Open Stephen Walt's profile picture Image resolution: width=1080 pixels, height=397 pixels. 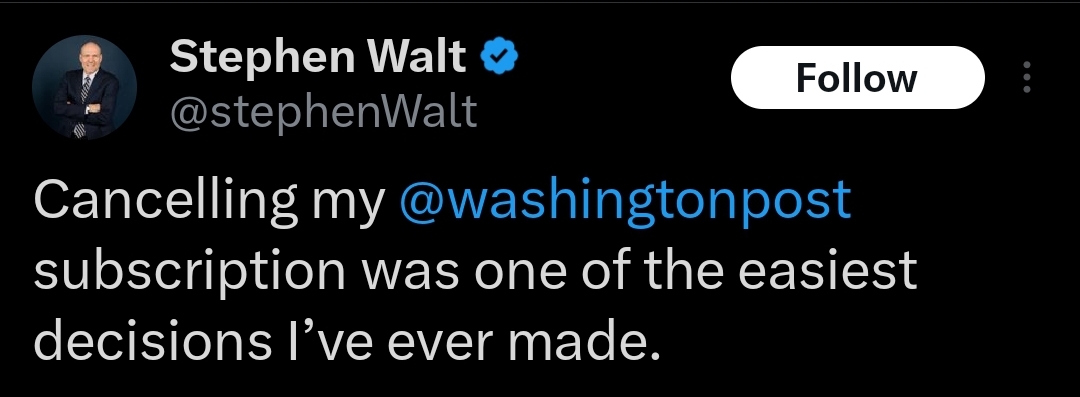point(84,88)
